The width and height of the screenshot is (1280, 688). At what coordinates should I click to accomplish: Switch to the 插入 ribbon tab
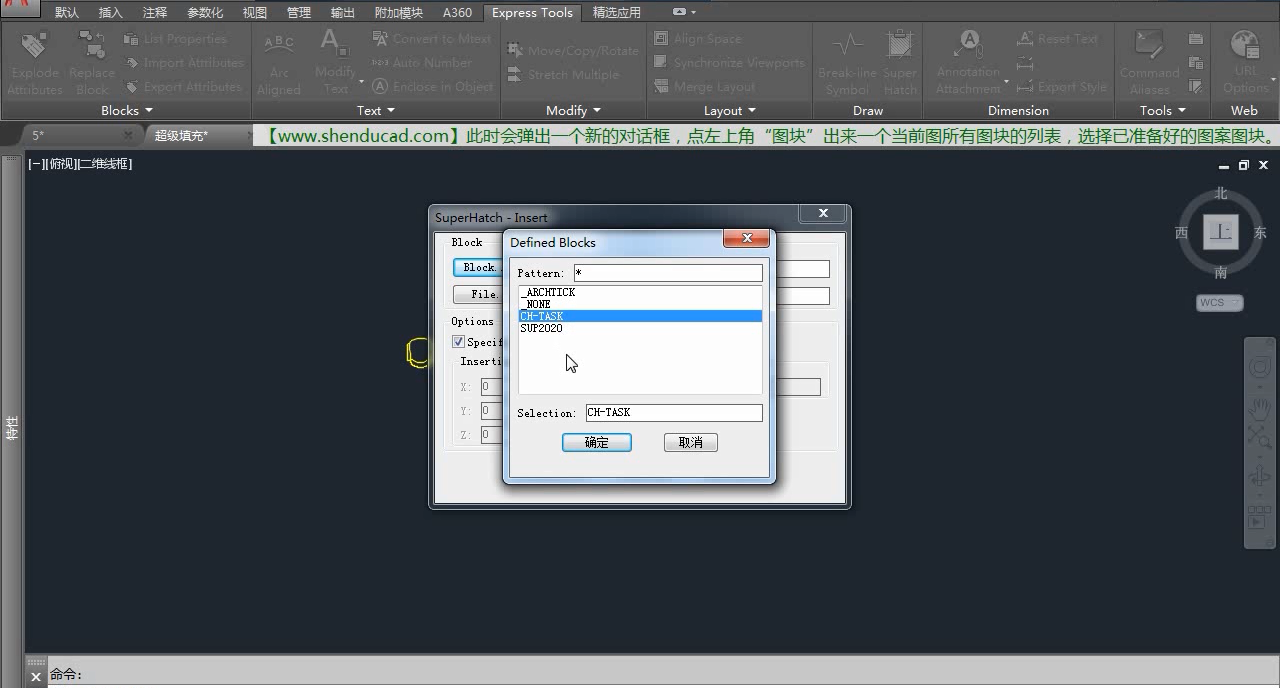pyautogui.click(x=110, y=13)
